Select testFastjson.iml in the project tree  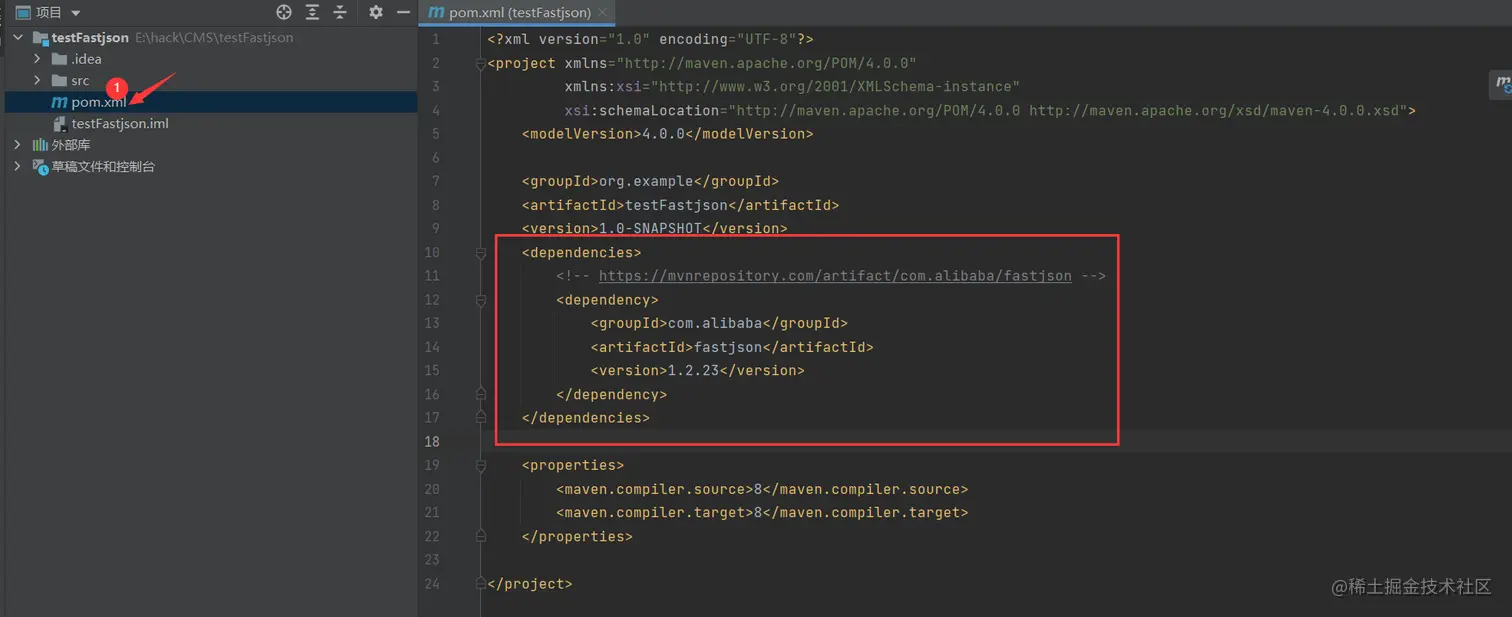point(120,124)
